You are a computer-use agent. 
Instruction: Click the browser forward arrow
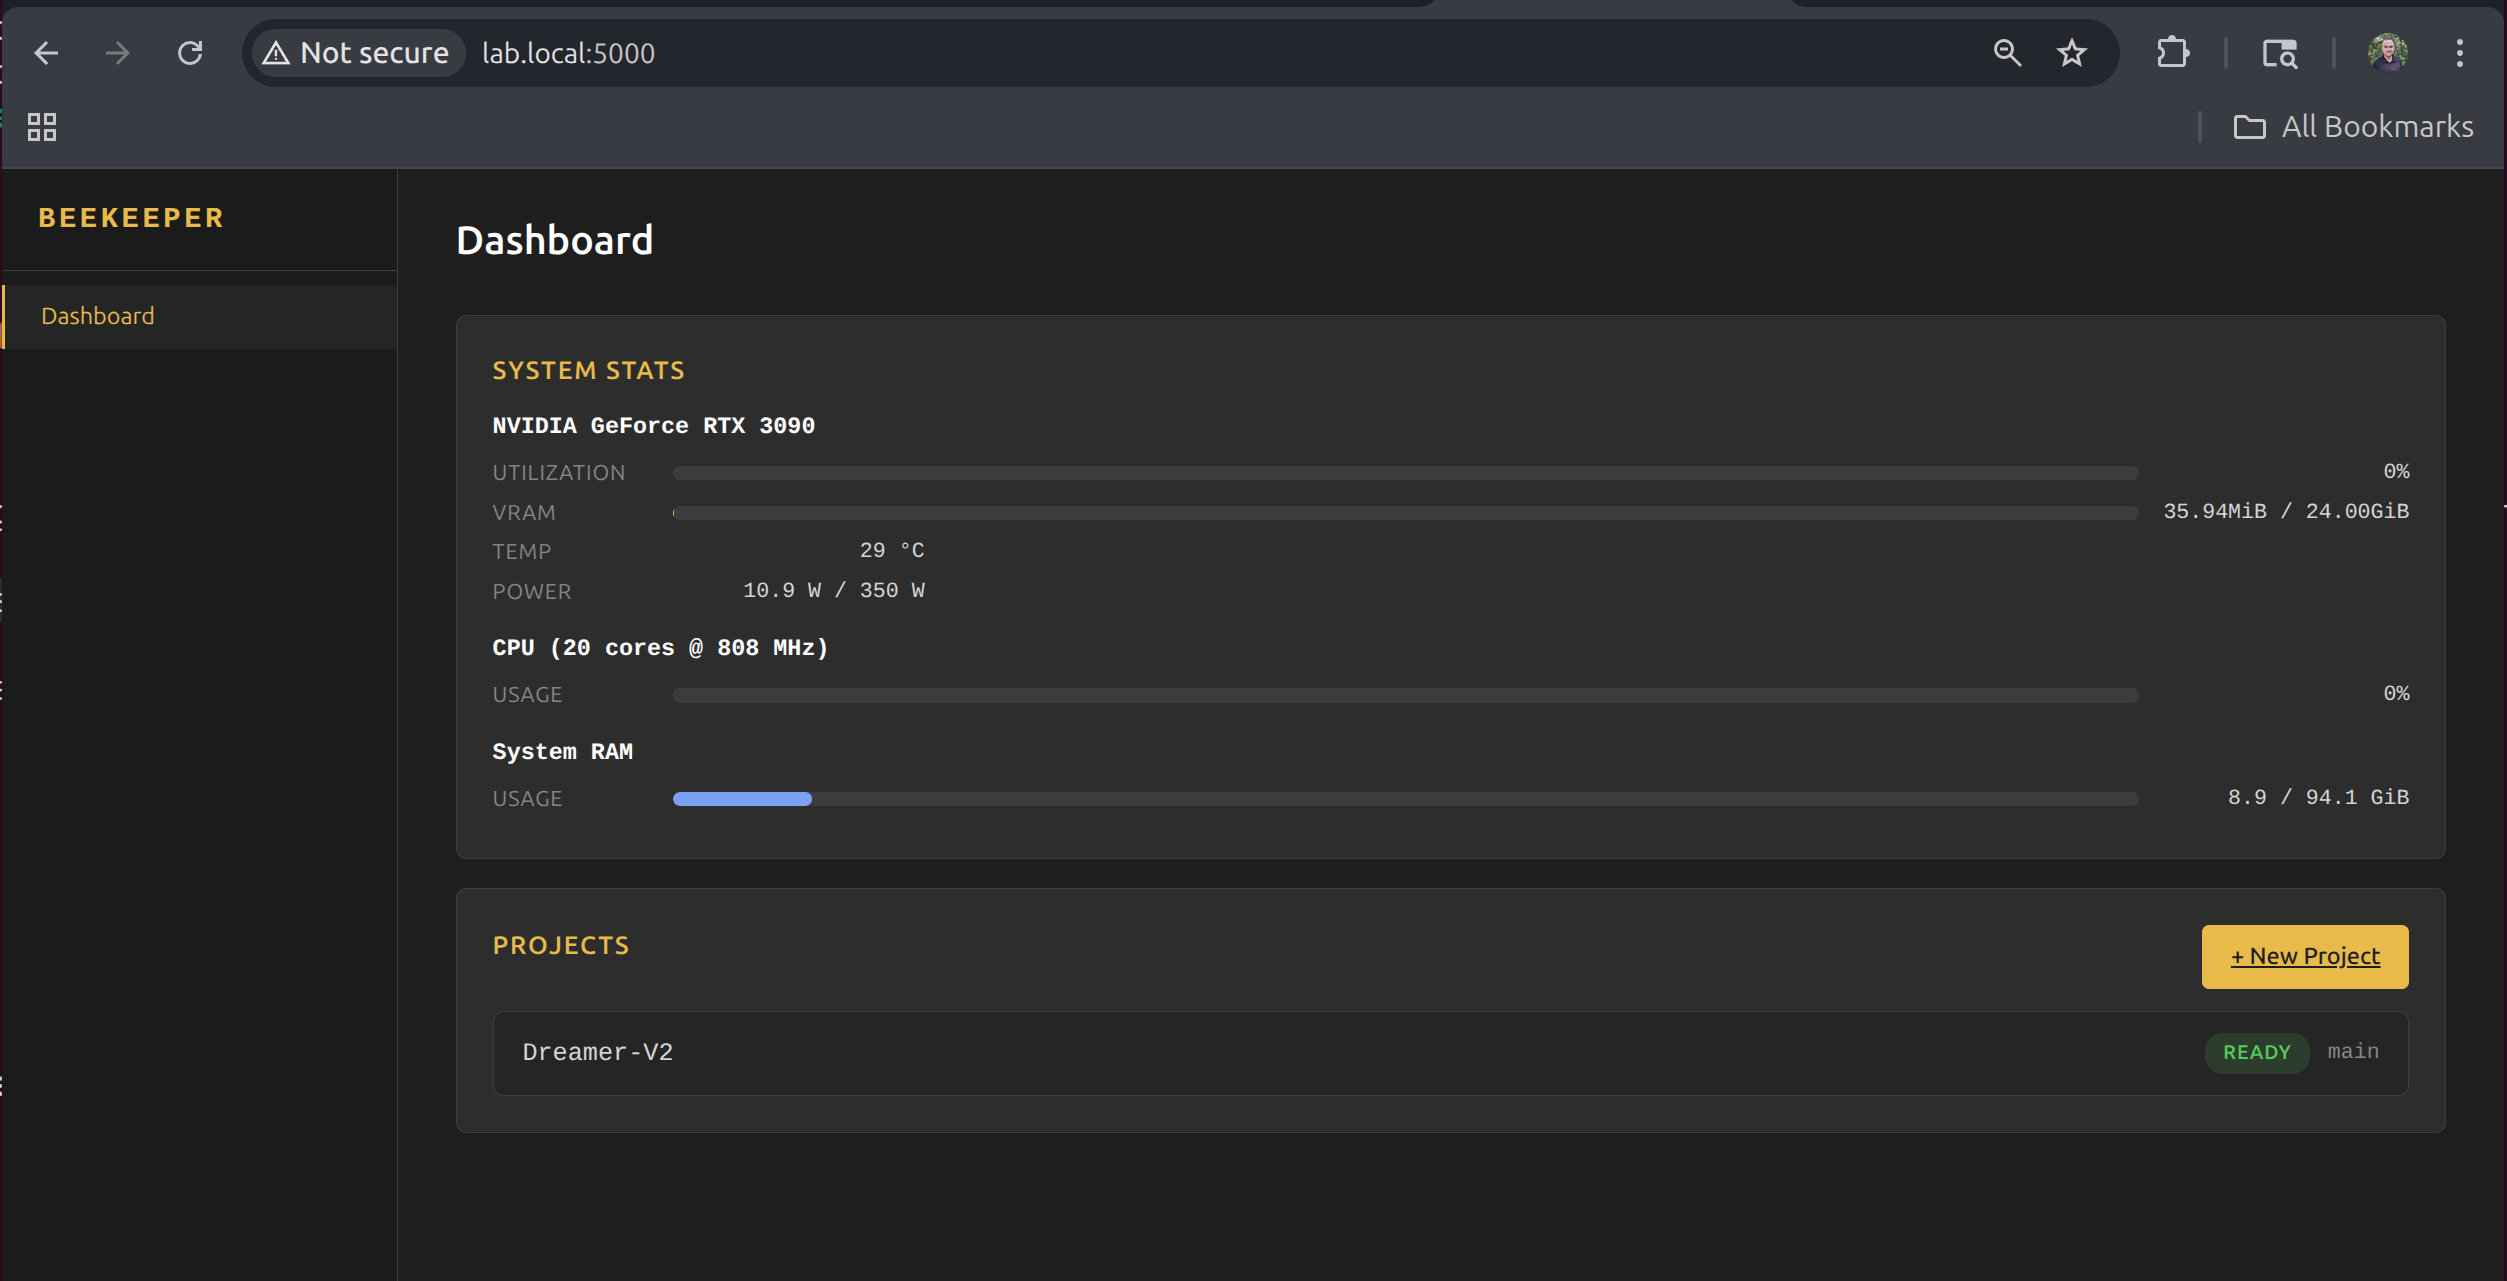click(x=118, y=53)
